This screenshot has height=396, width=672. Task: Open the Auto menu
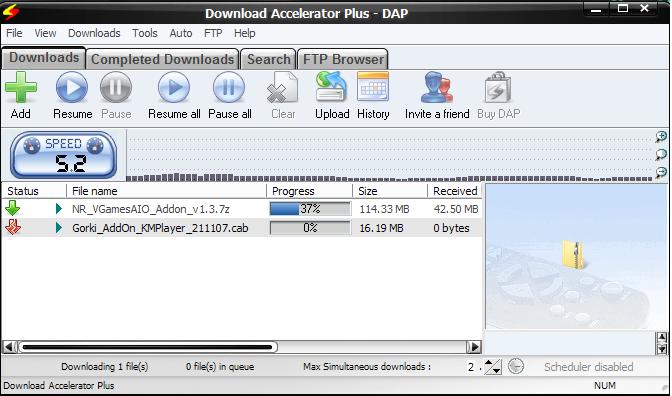[180, 33]
